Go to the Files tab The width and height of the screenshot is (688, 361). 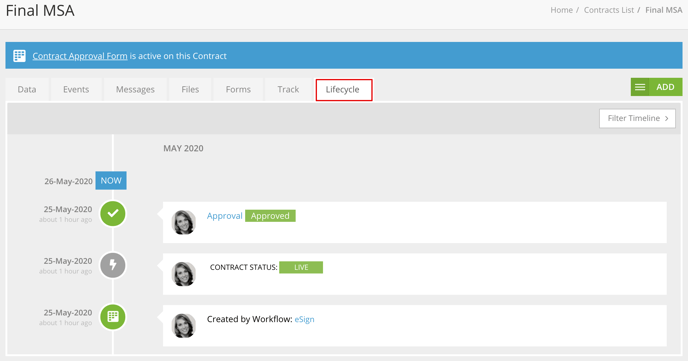coord(190,89)
